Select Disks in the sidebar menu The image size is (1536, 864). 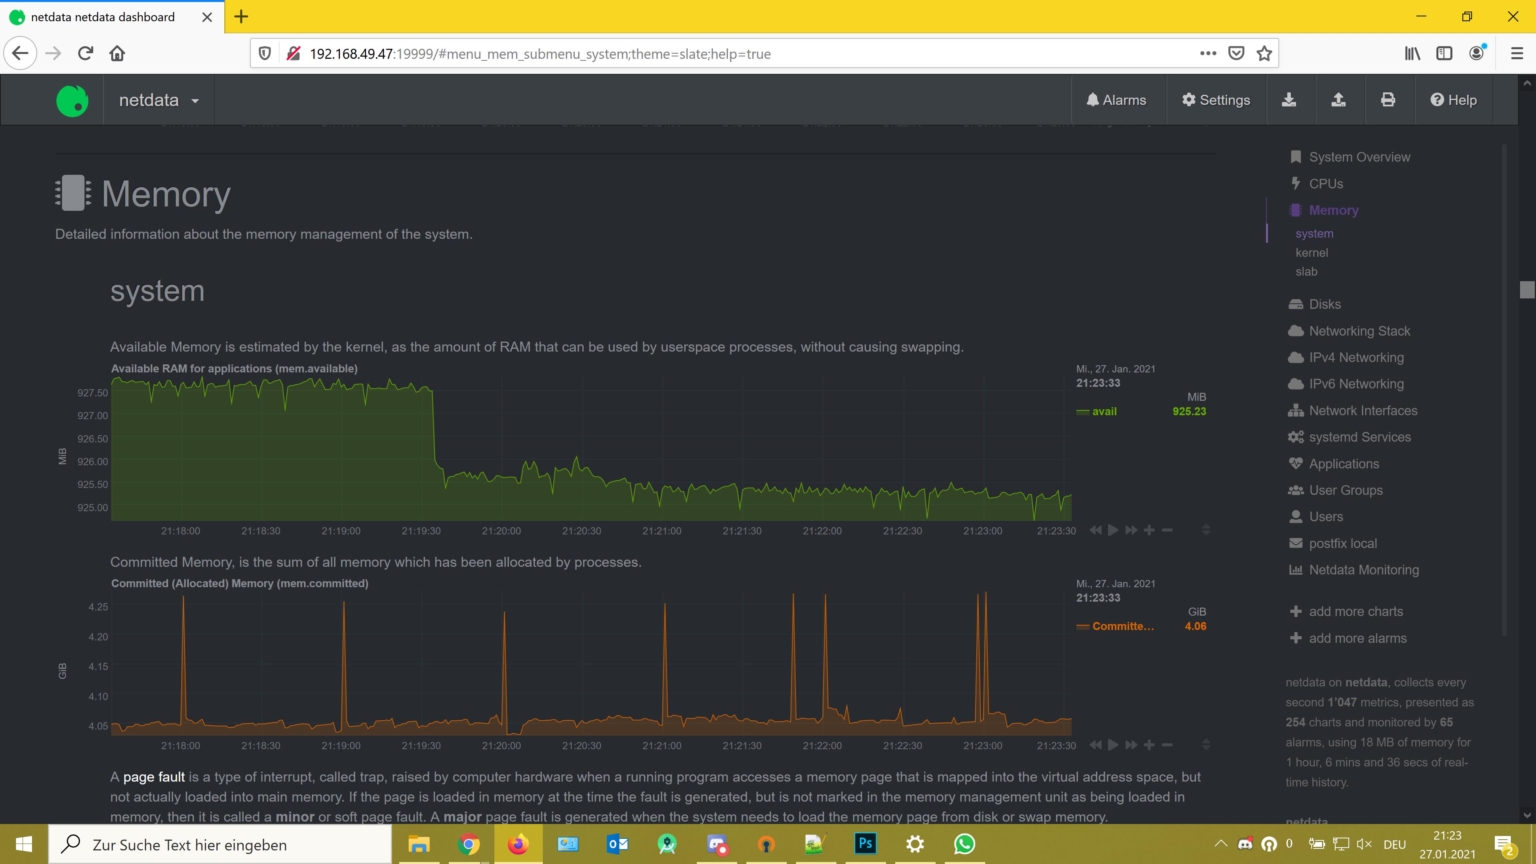[x=1324, y=304]
